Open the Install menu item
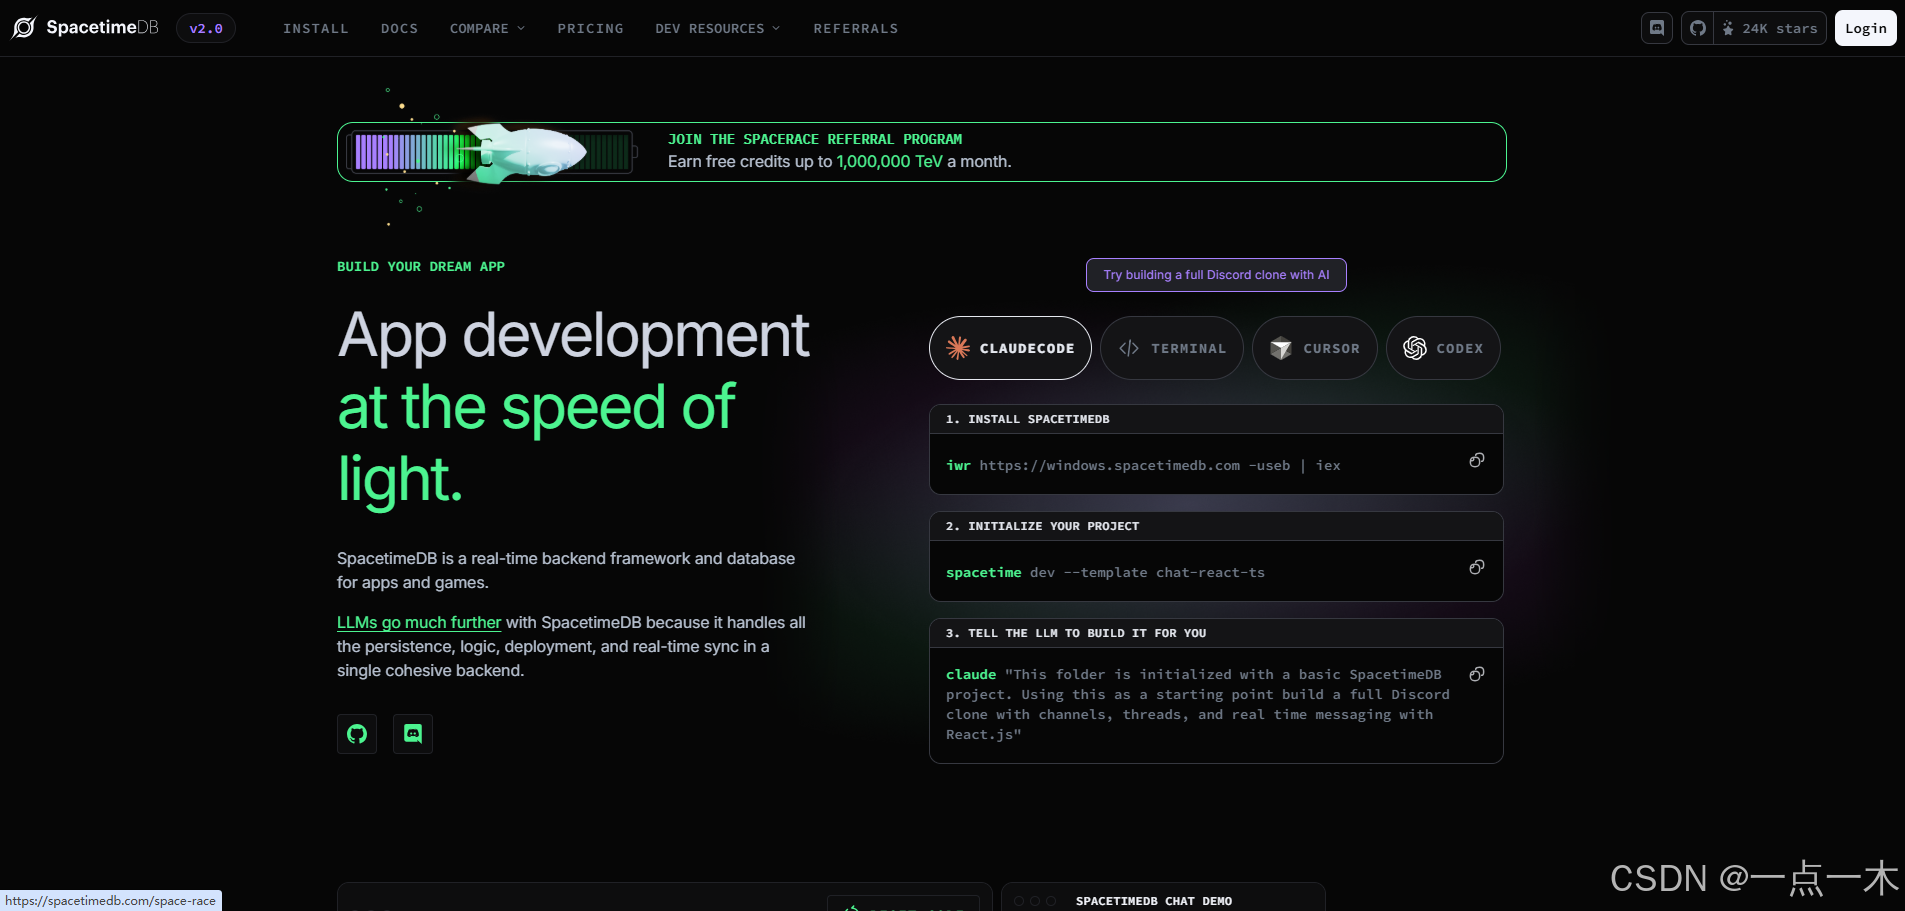 pos(316,28)
